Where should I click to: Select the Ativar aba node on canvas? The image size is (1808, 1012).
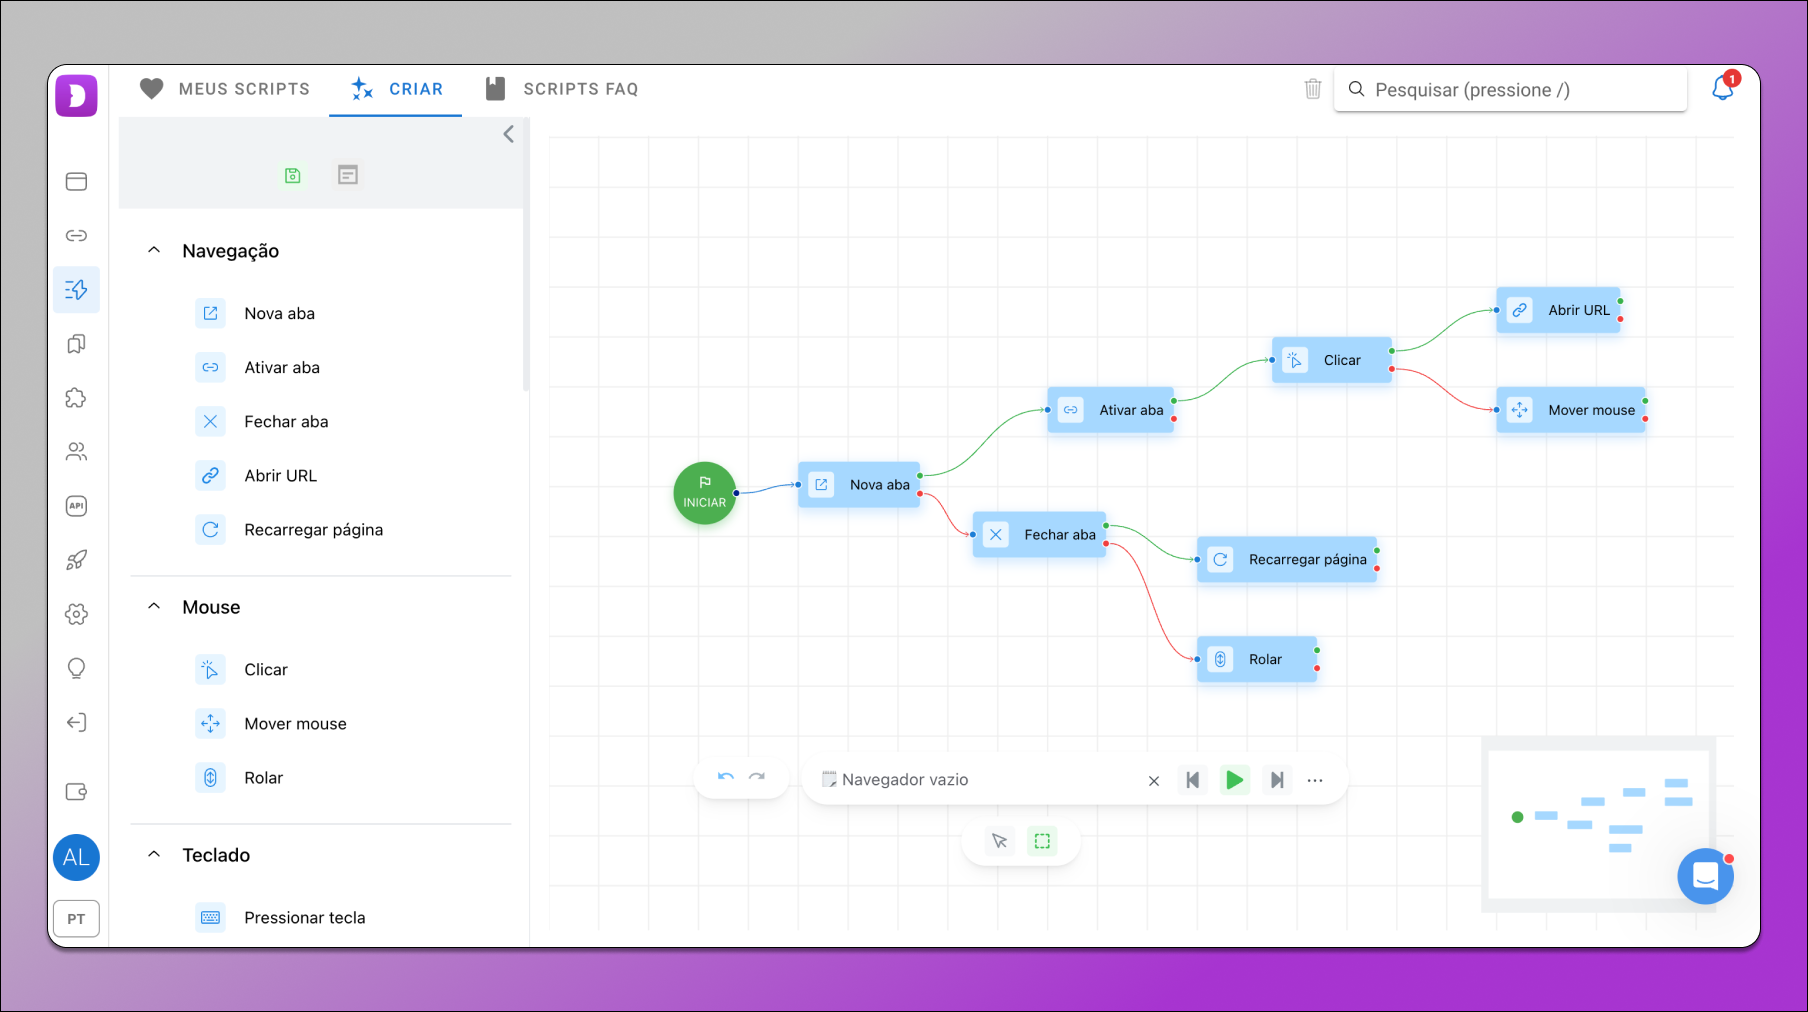coord(1111,409)
